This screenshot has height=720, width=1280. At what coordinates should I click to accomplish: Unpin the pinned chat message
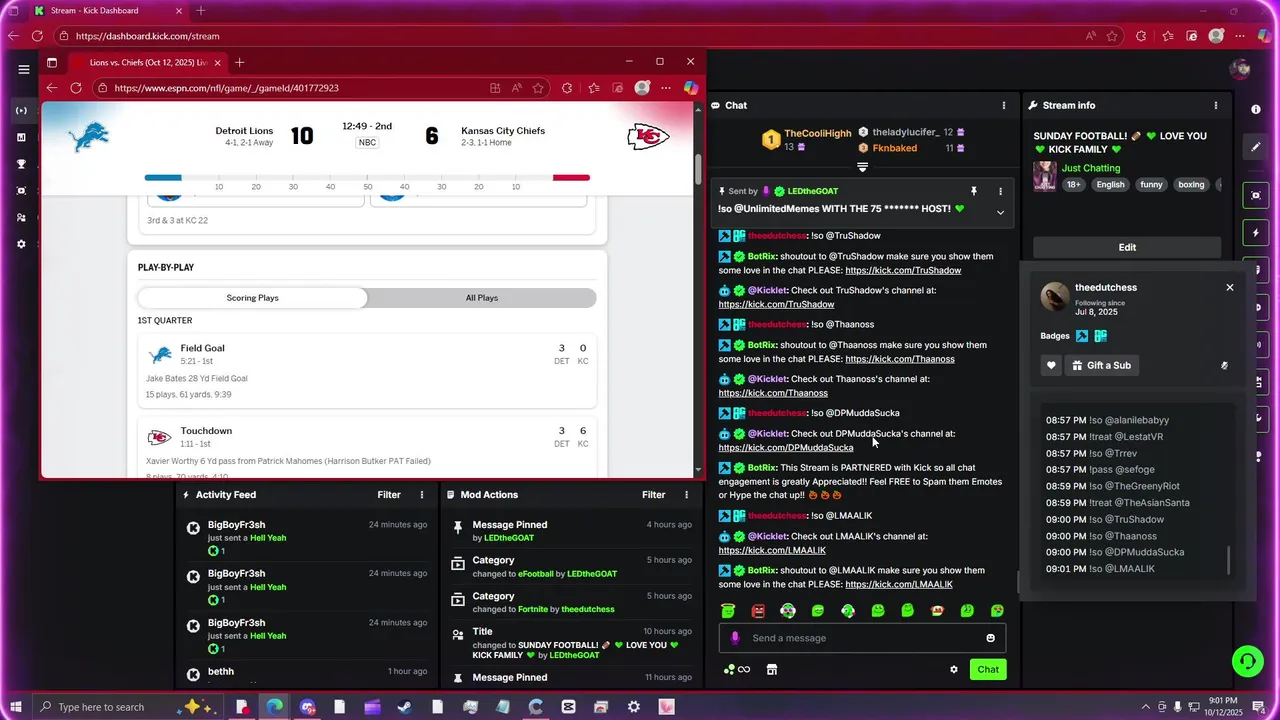tap(973, 191)
